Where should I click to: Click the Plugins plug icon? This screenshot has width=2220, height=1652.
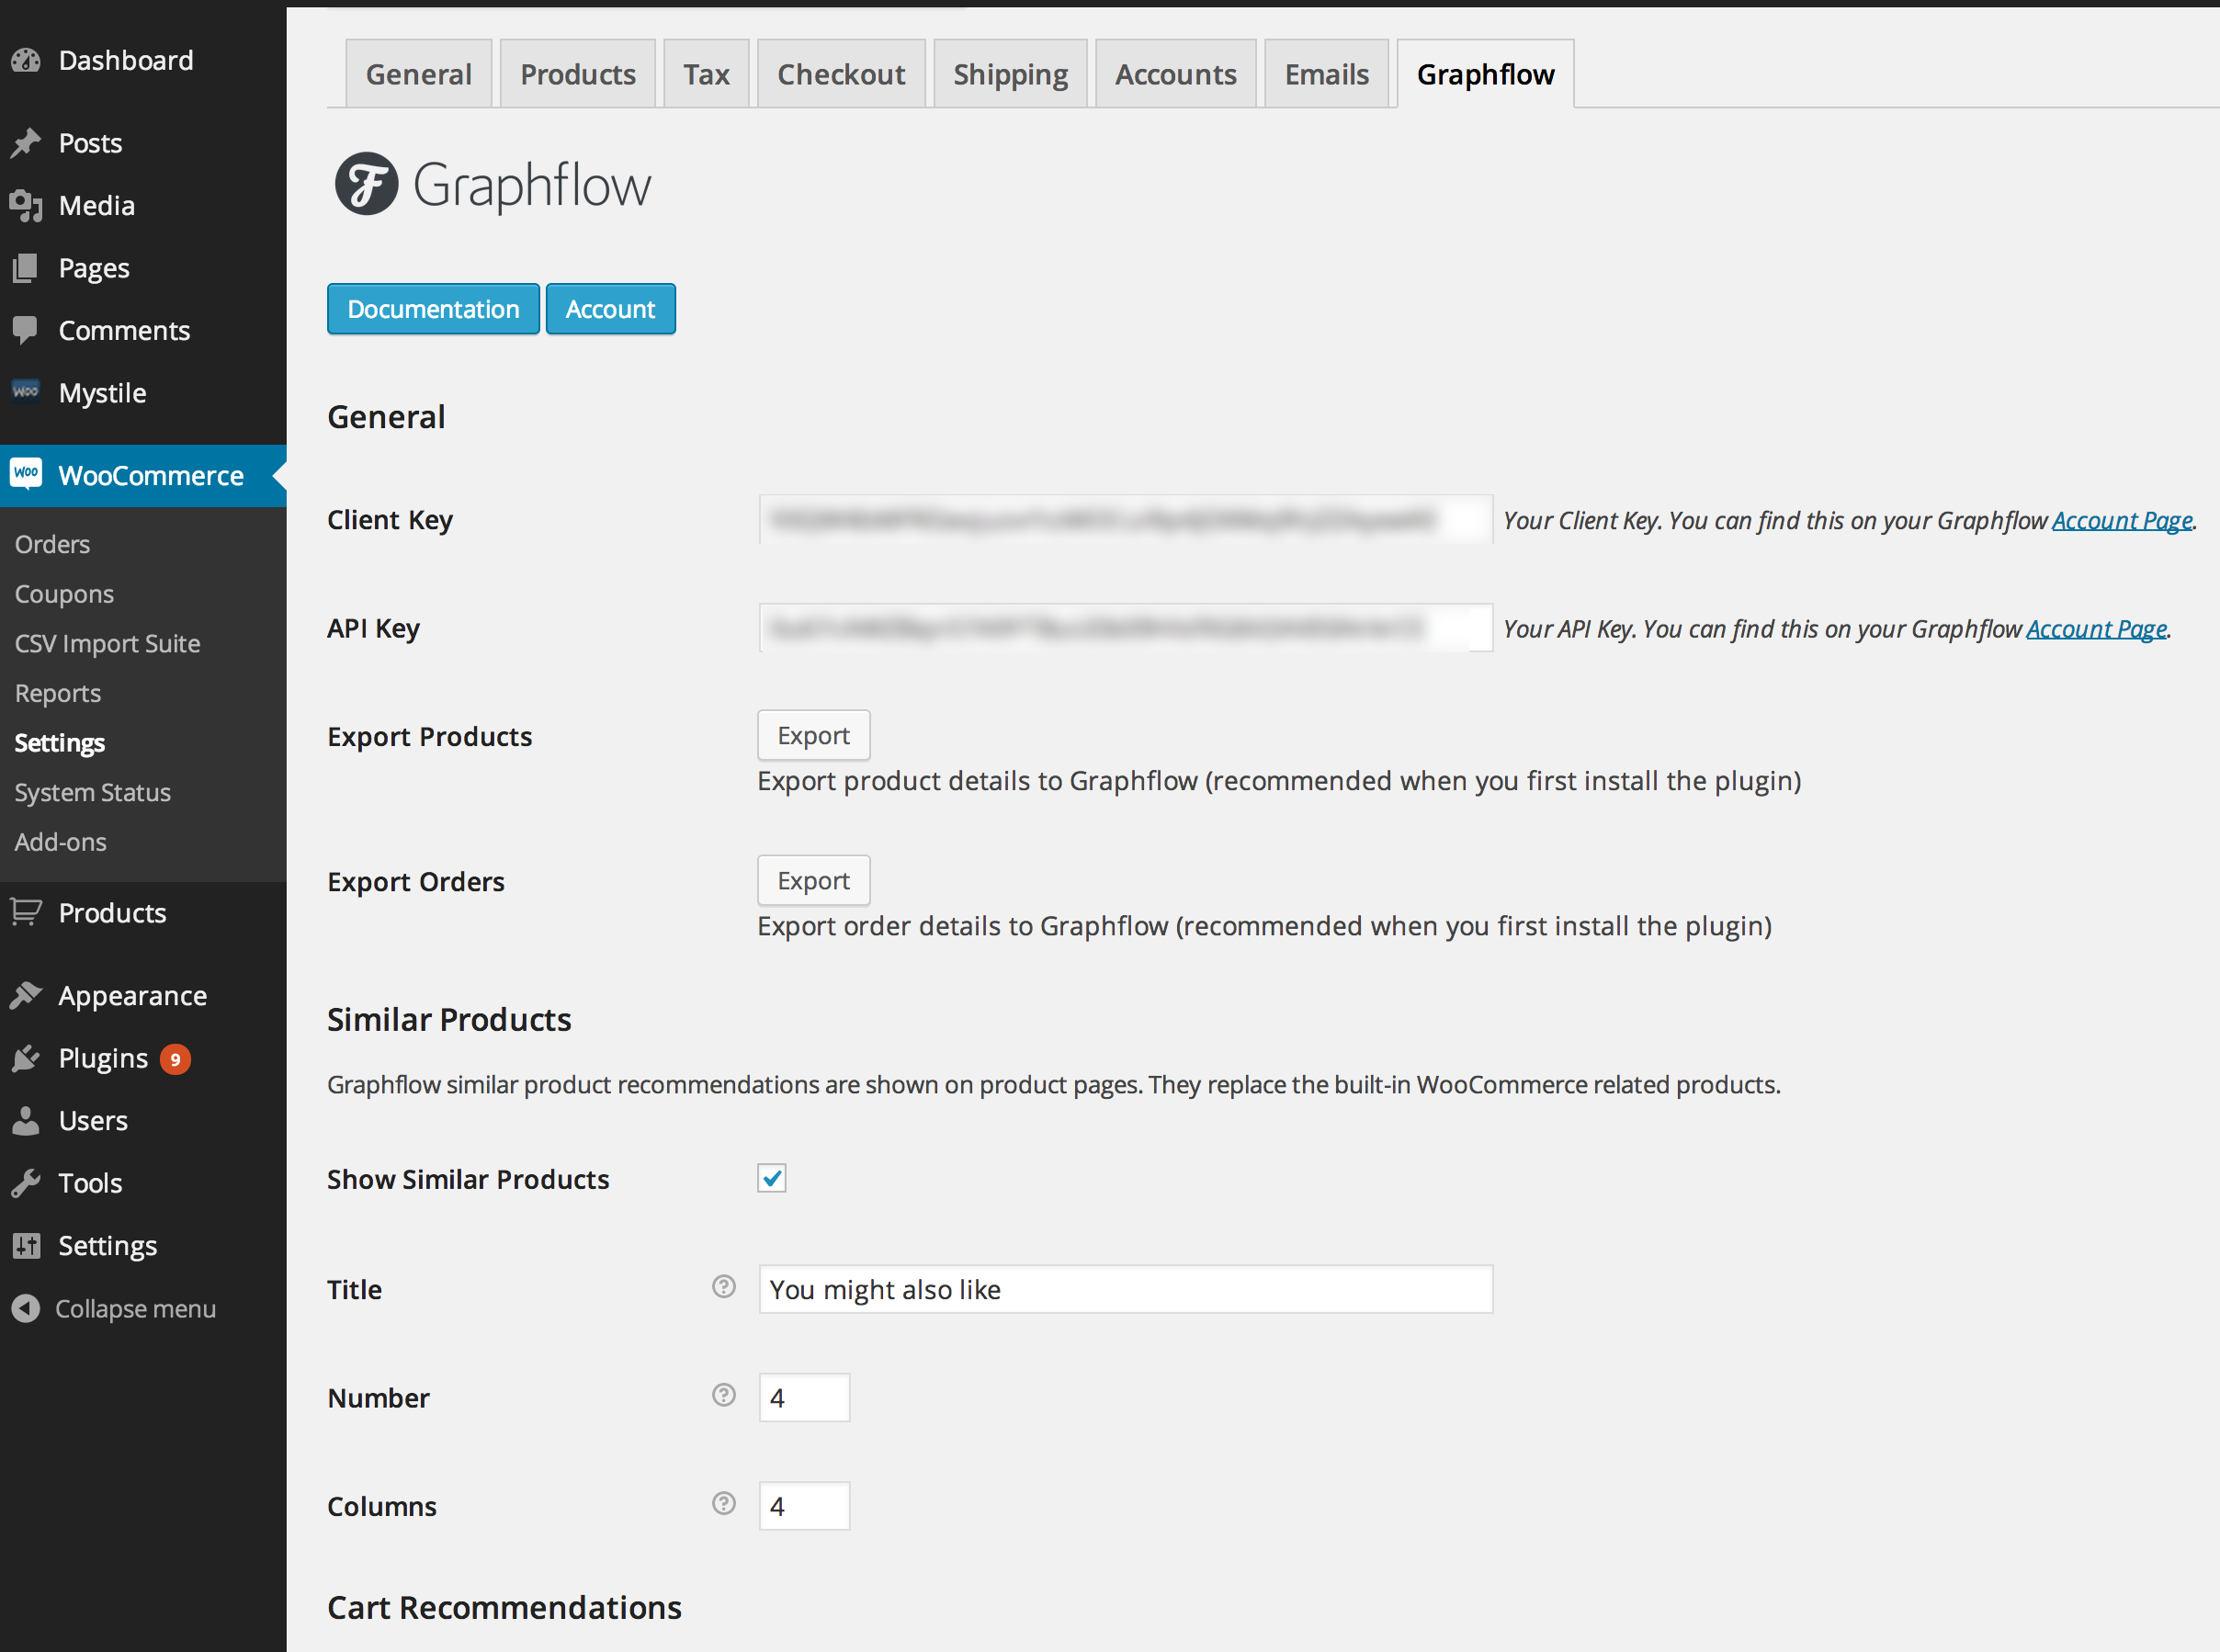coord(26,1058)
